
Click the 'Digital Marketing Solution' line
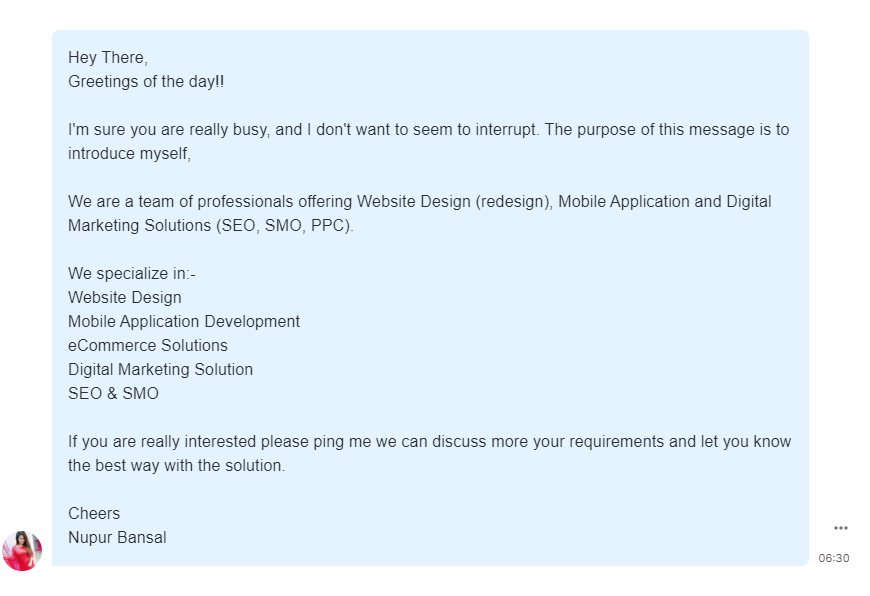(160, 370)
